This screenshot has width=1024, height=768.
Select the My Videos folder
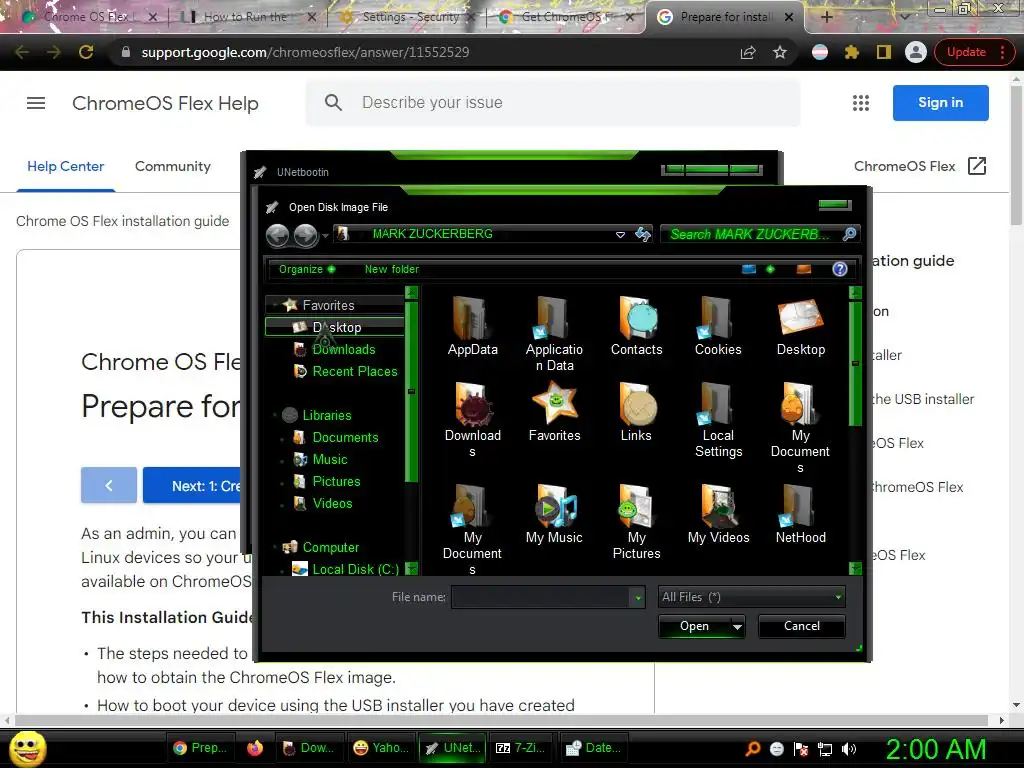click(x=718, y=513)
